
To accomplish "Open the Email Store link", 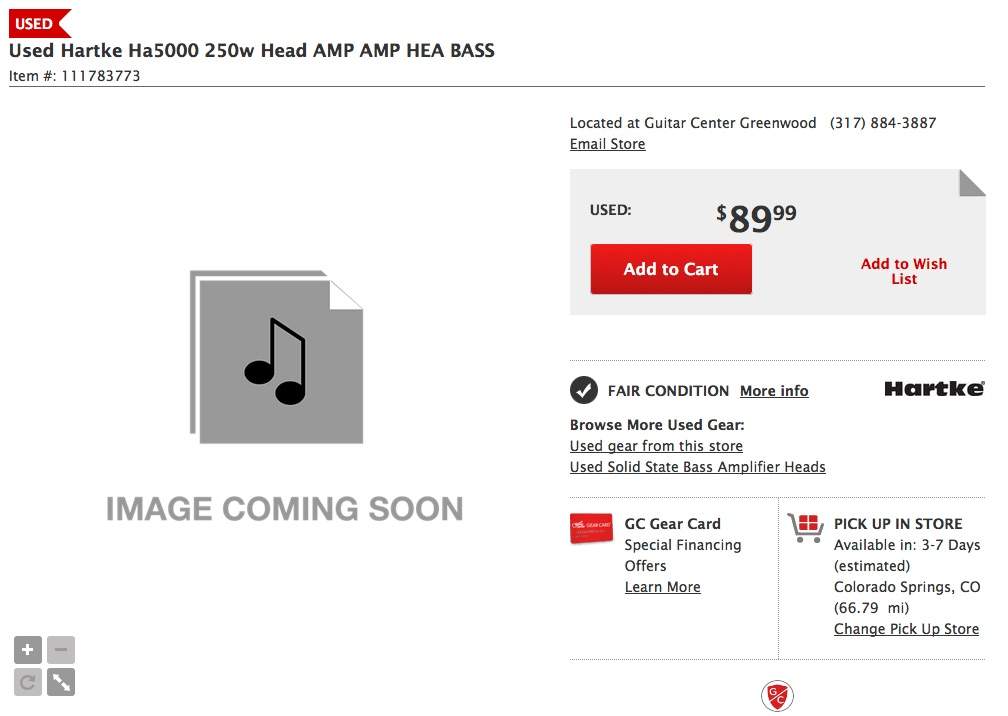I will (608, 144).
